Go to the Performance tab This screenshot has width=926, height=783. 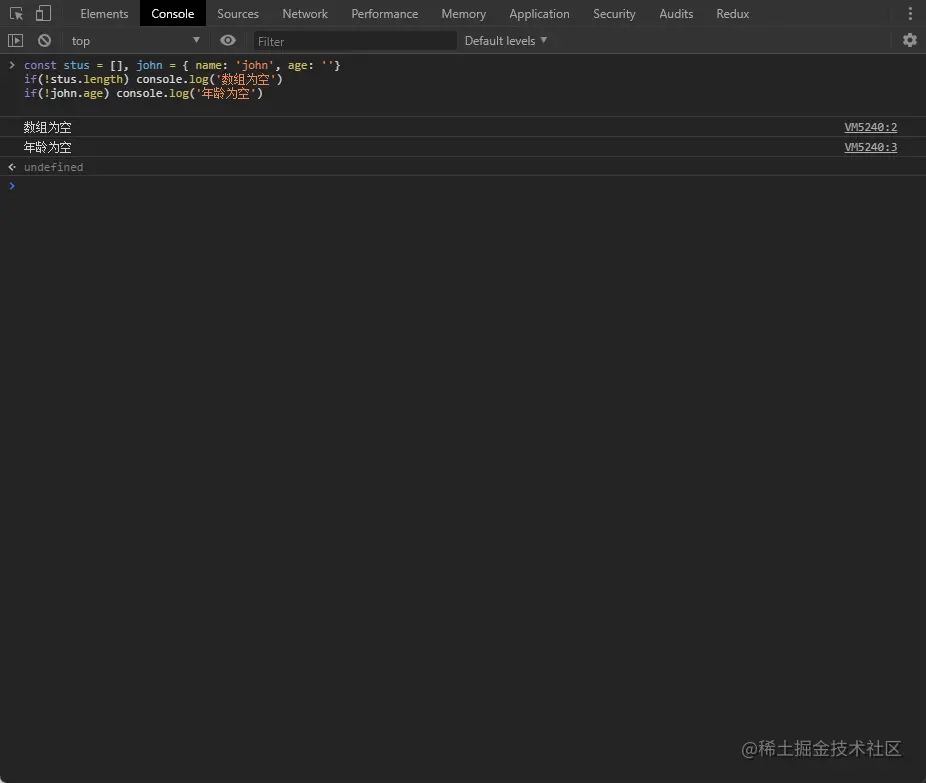[x=384, y=14]
